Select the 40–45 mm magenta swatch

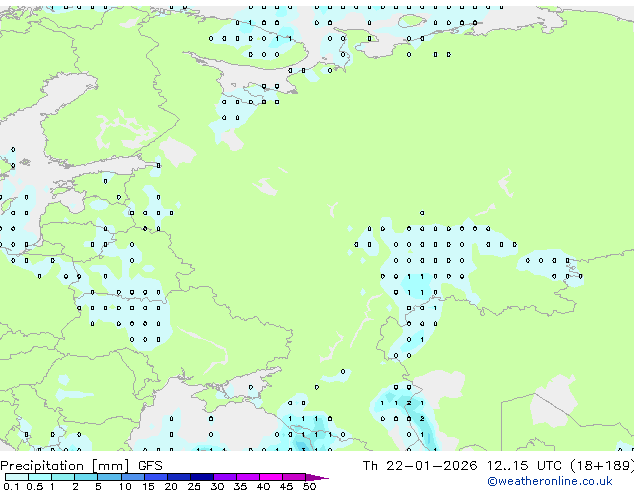coord(271,477)
